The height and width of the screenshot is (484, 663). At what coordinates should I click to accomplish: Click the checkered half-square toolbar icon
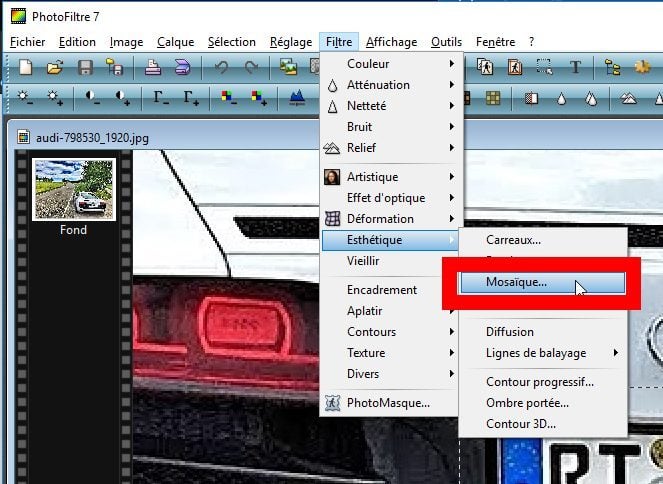pyautogui.click(x=531, y=98)
